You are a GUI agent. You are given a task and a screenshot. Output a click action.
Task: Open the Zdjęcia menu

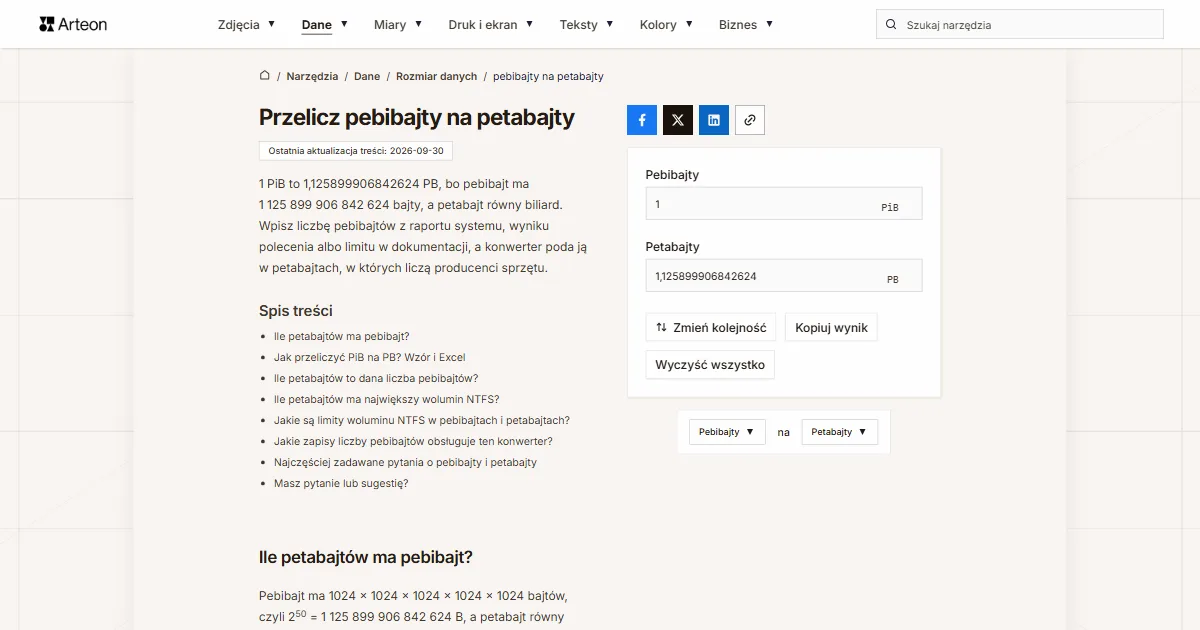coord(245,24)
